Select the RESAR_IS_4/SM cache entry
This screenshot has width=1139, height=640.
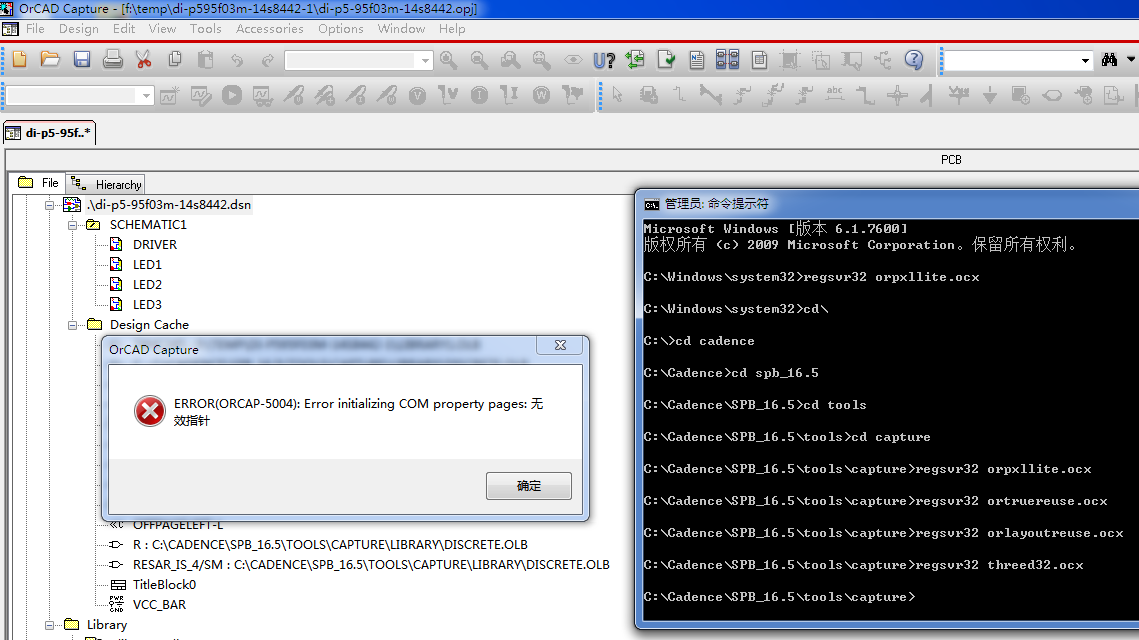(x=370, y=565)
